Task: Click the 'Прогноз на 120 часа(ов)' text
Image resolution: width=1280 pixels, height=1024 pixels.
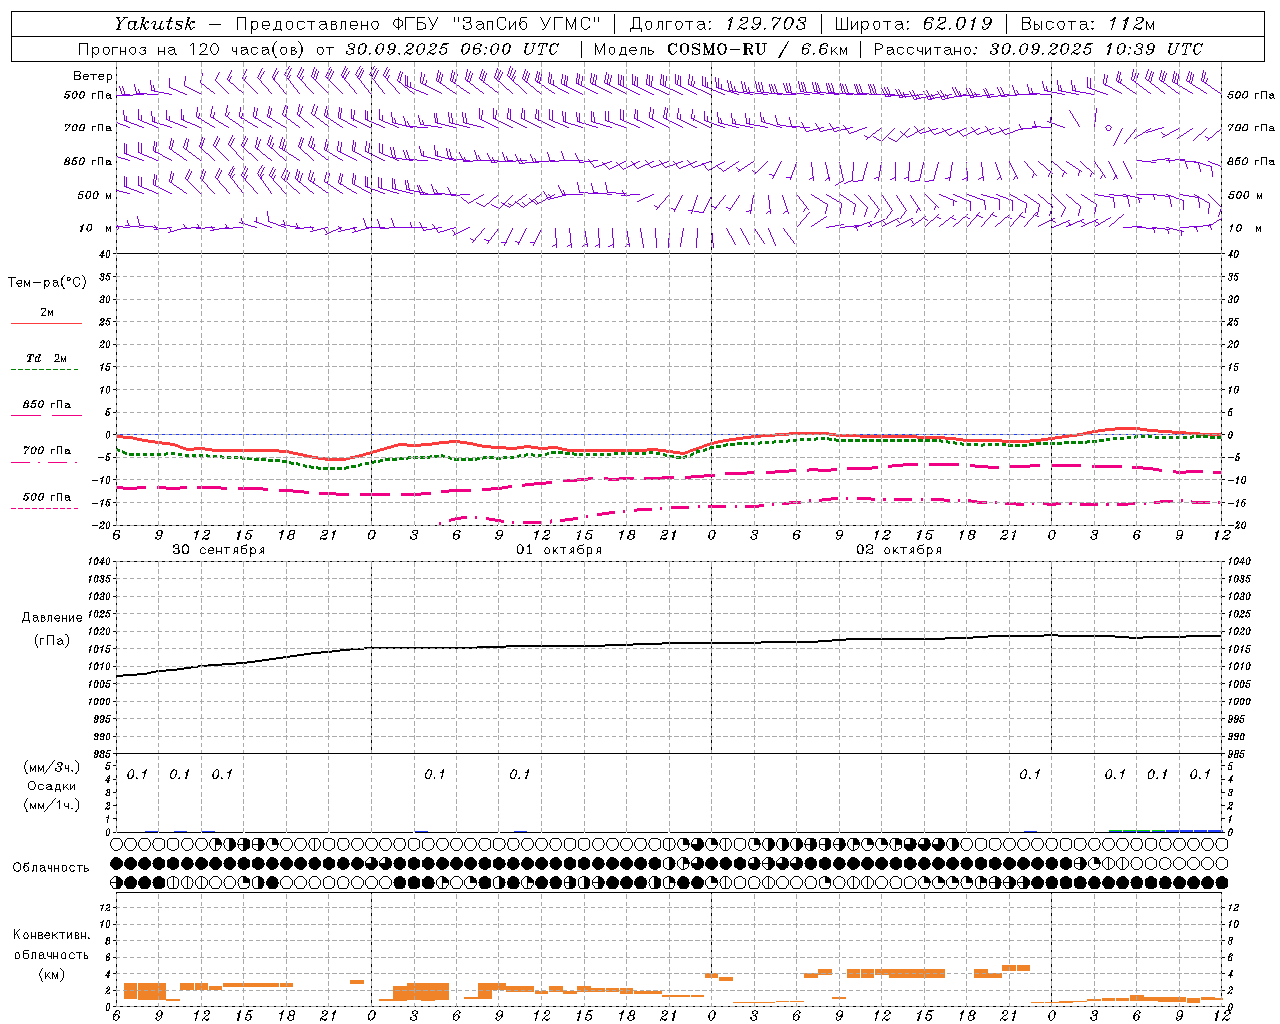Action: (192, 49)
